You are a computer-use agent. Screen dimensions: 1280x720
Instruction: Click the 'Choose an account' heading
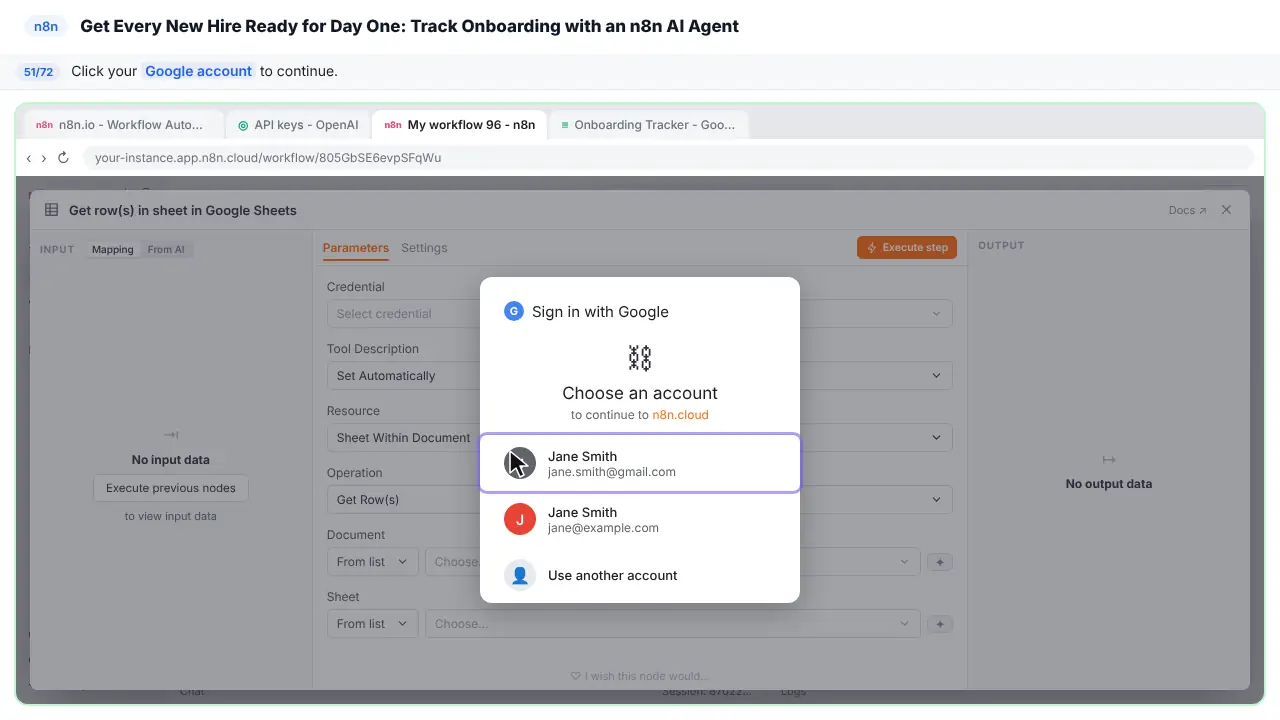pos(640,393)
